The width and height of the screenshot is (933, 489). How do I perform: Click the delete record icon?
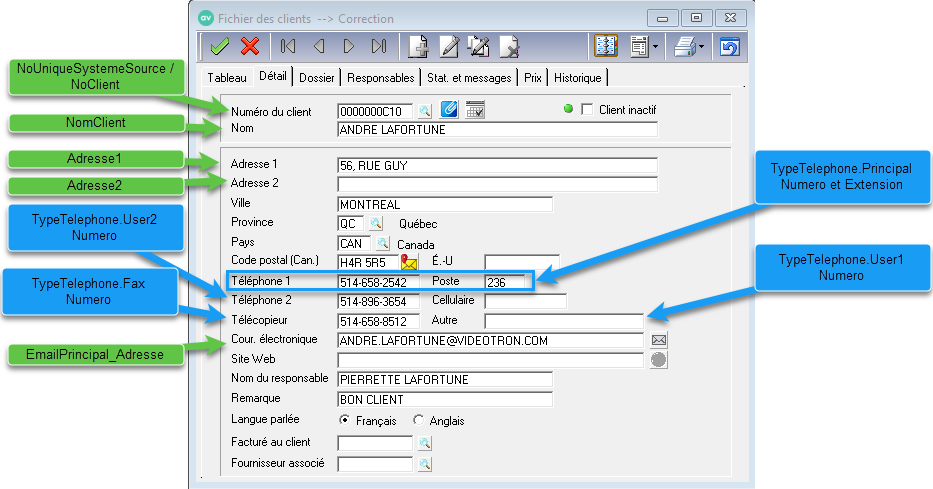point(509,46)
